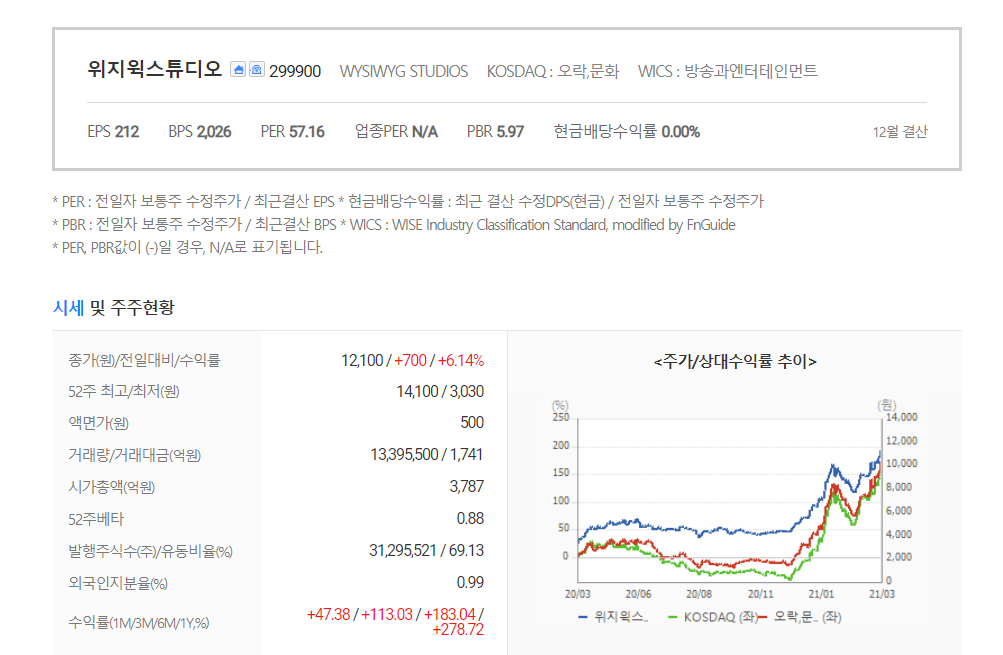Click the EPS 212 value
Viewport: 1003px width, 655px height.
113,132
